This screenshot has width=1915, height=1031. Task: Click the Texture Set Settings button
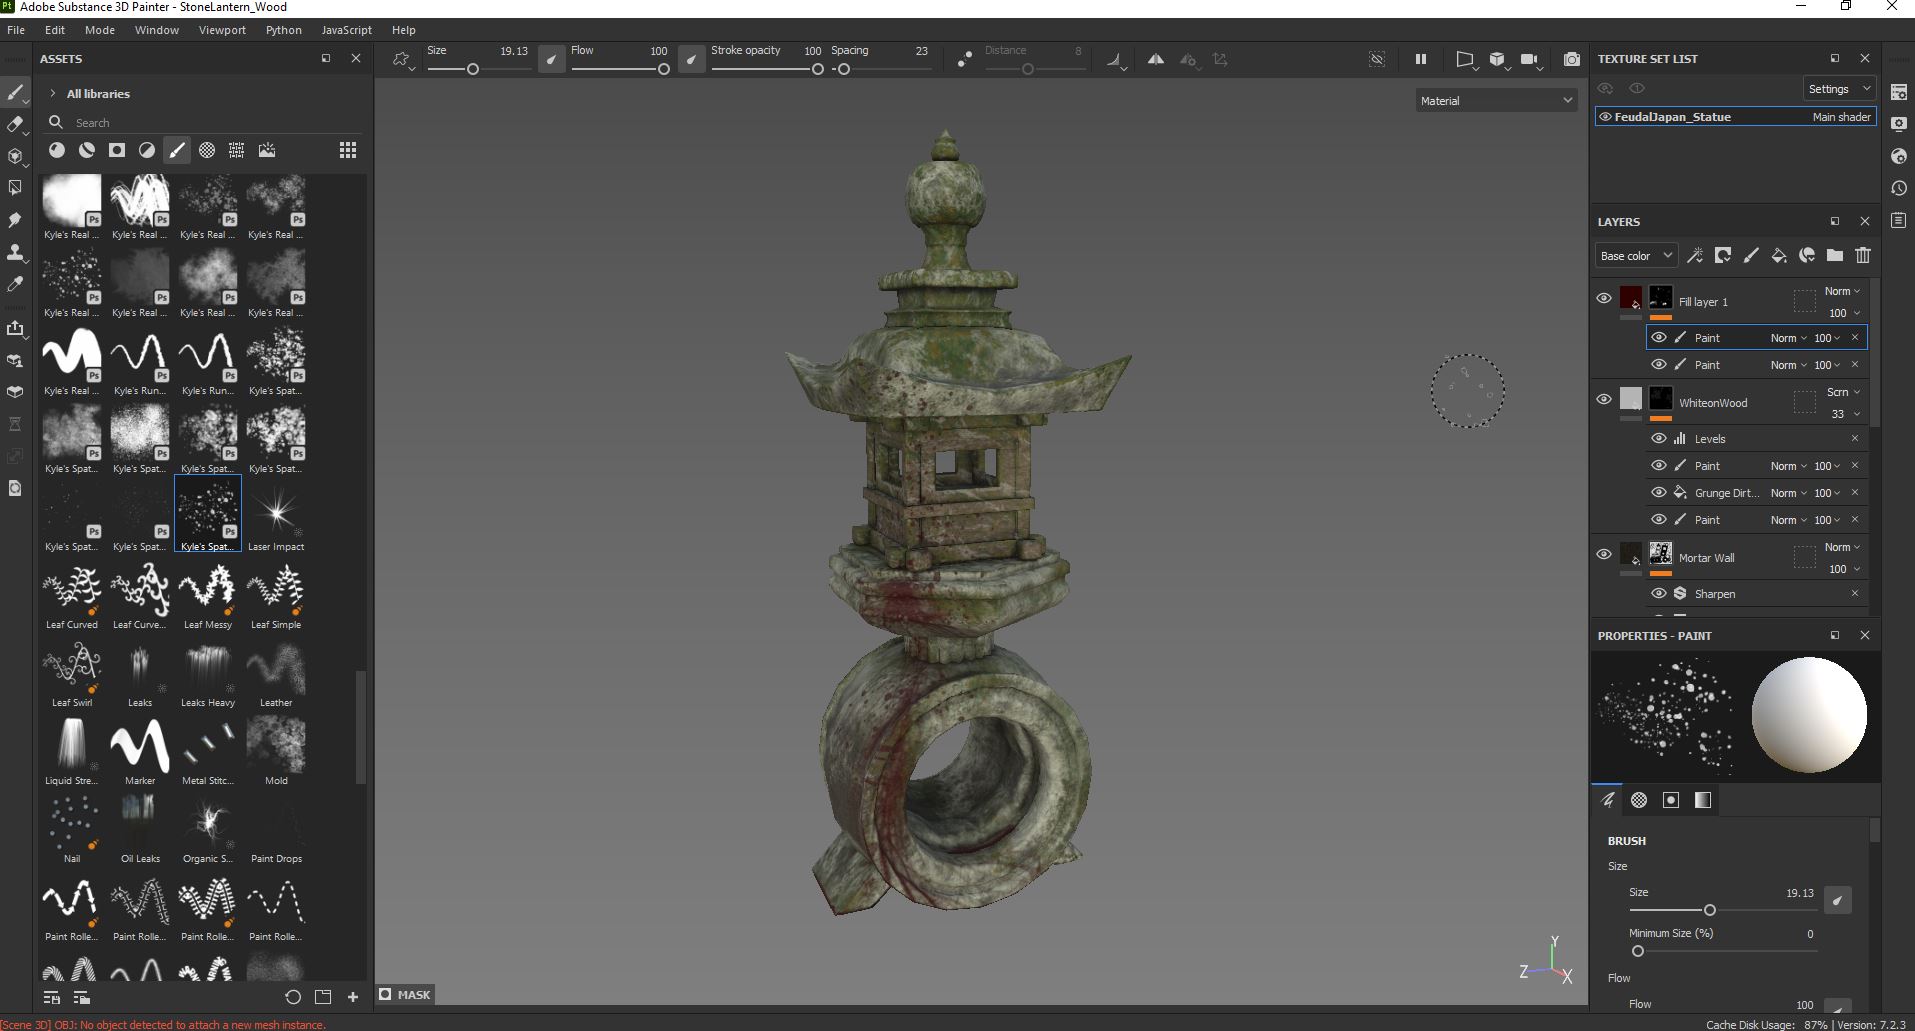click(x=1839, y=89)
